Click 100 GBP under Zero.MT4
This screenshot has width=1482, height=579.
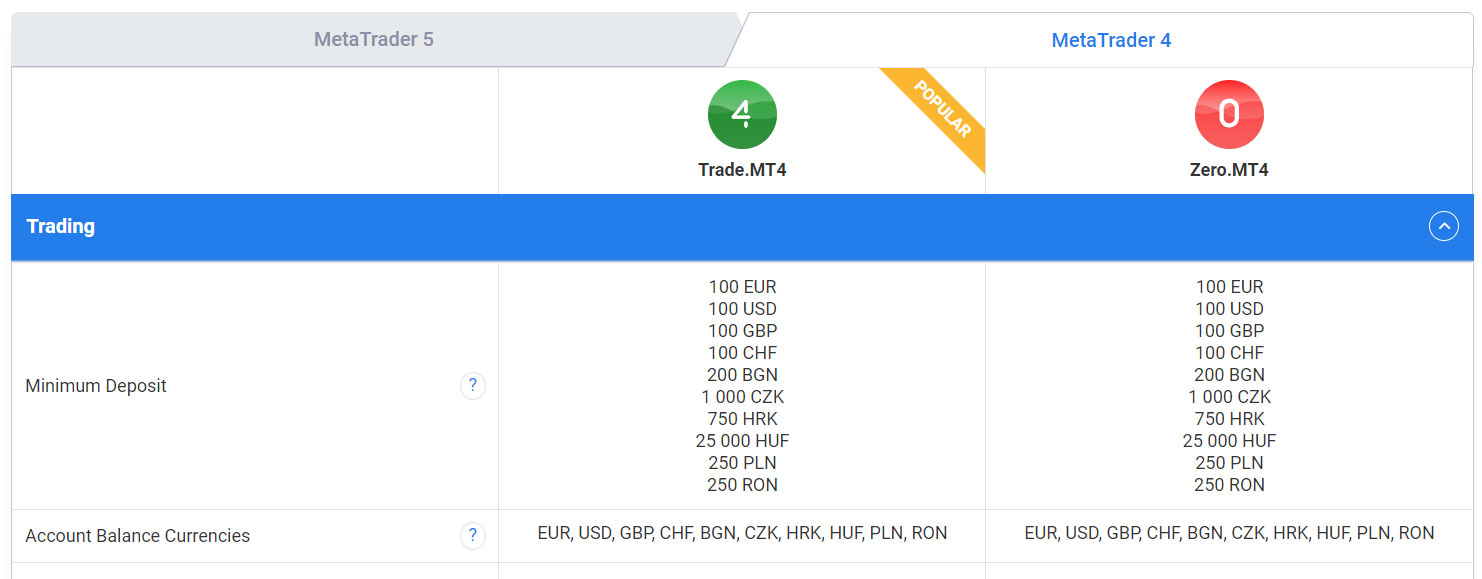pyautogui.click(x=1229, y=331)
